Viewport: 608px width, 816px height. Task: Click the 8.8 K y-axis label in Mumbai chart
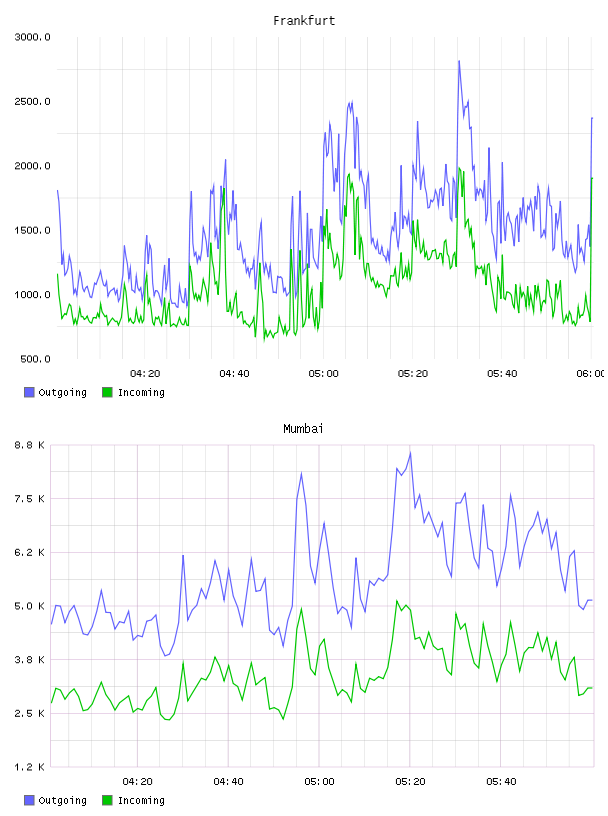tap(30, 445)
